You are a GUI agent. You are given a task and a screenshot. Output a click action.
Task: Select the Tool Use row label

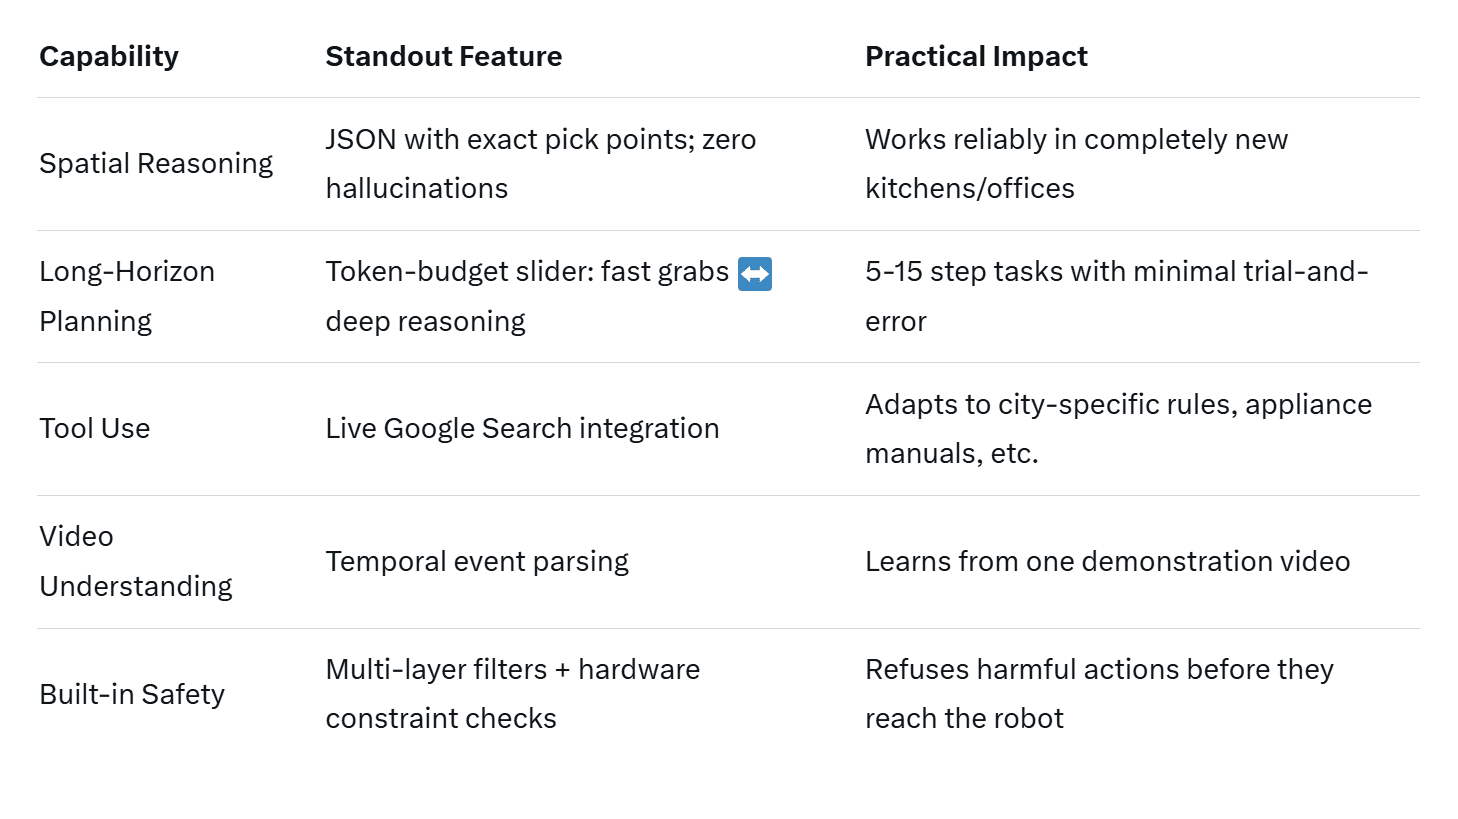[x=95, y=429]
